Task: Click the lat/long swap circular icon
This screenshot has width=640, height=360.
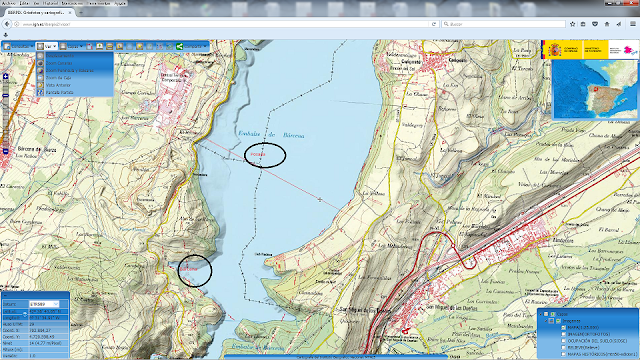Action: [24, 314]
